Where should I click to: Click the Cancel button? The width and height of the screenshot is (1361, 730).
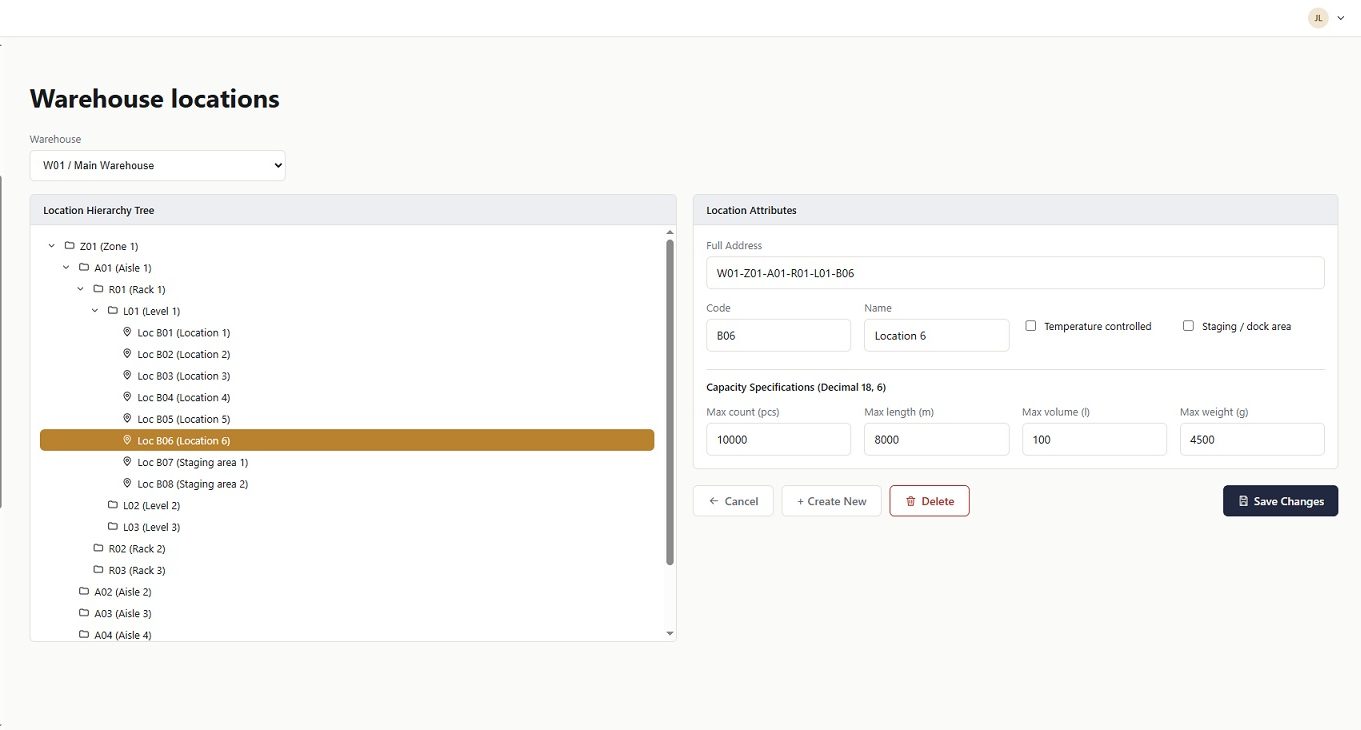[733, 501]
